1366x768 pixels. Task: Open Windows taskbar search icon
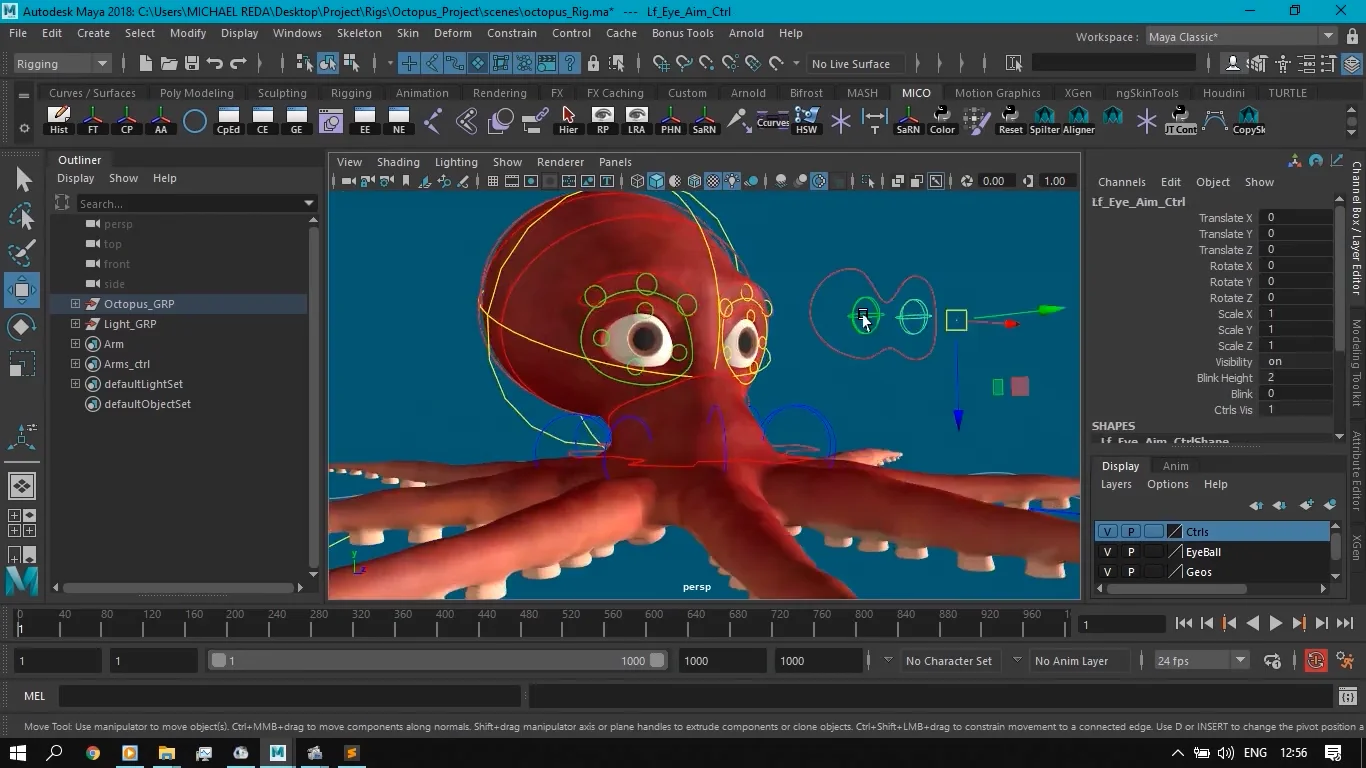click(x=55, y=753)
